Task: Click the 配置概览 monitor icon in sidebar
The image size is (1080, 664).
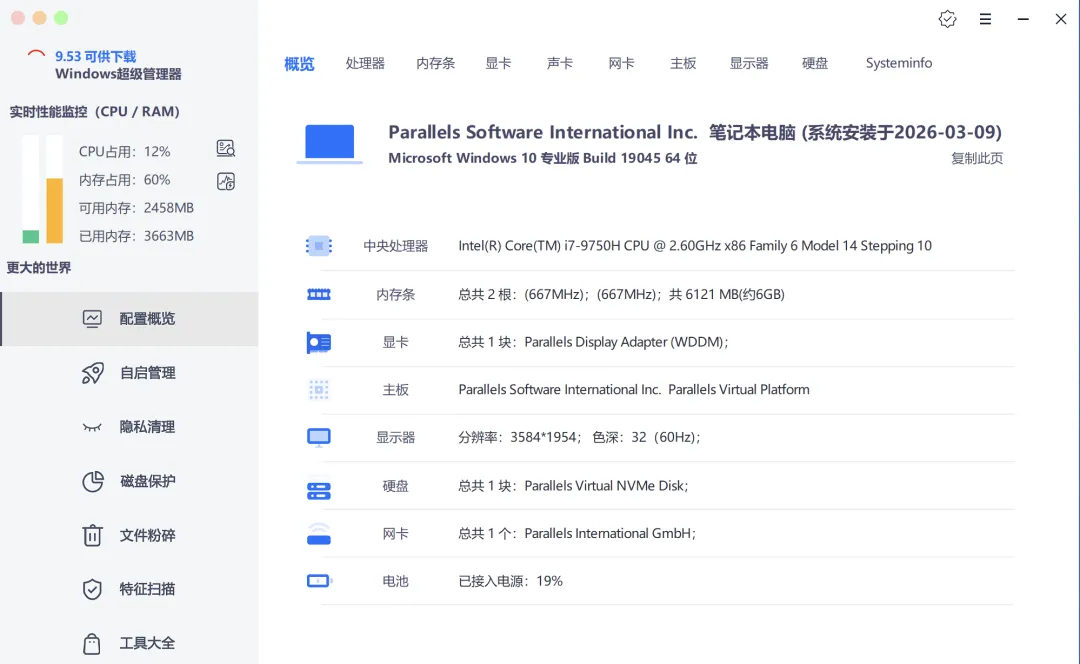Action: [x=92, y=319]
